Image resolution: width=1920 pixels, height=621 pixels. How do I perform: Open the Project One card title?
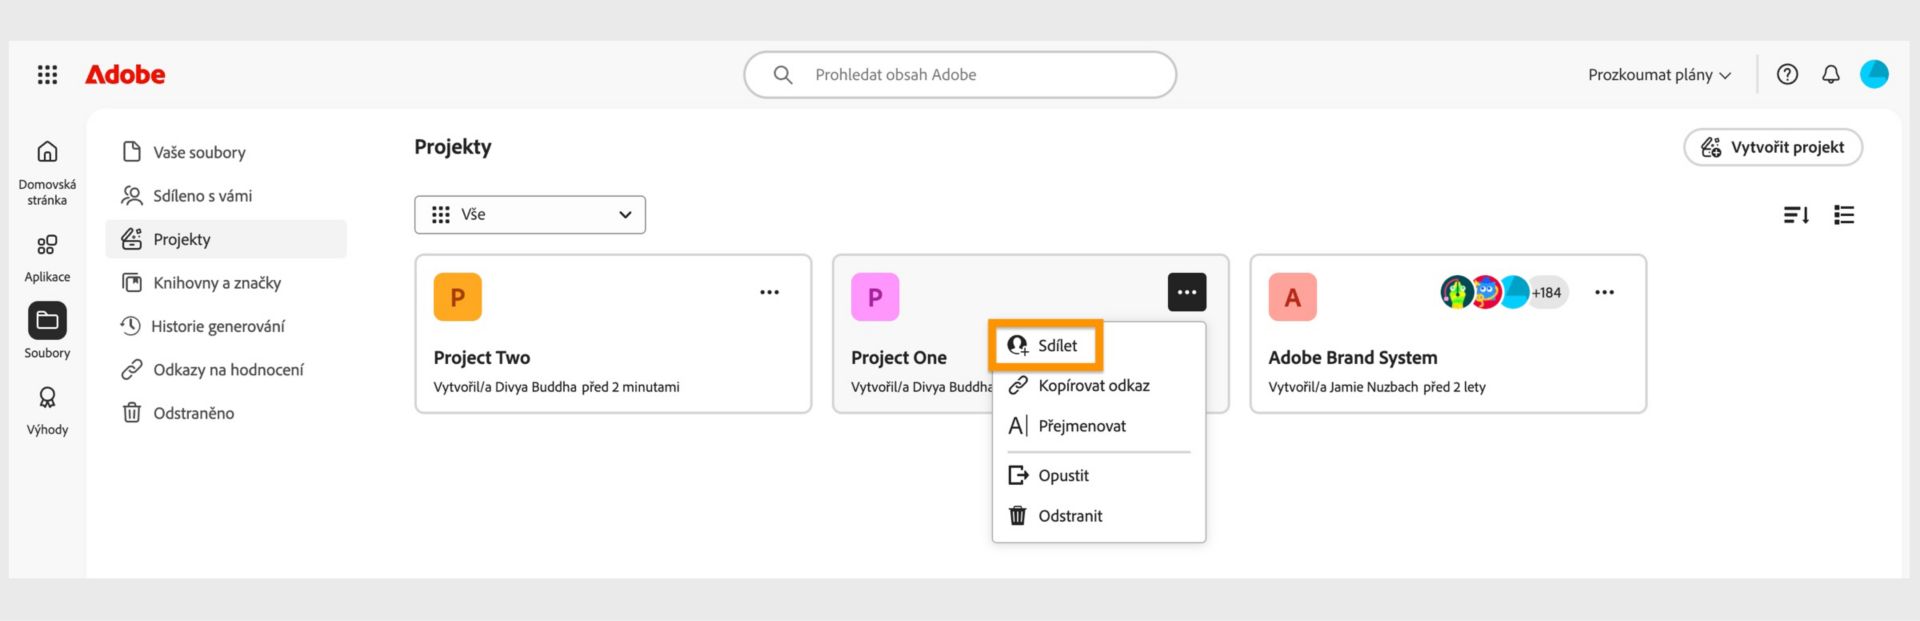point(899,358)
